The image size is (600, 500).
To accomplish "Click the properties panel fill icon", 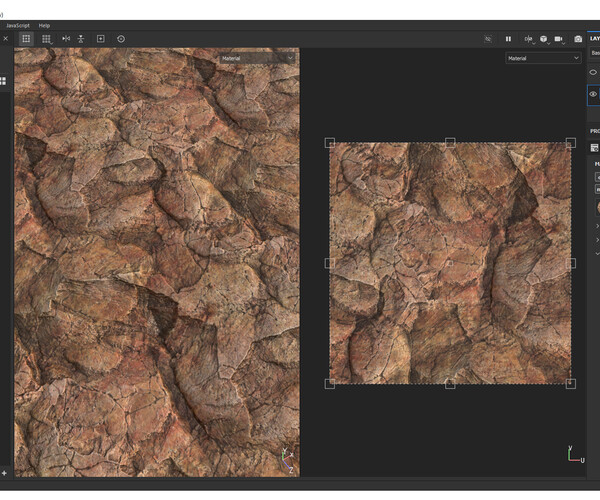I will click(595, 148).
